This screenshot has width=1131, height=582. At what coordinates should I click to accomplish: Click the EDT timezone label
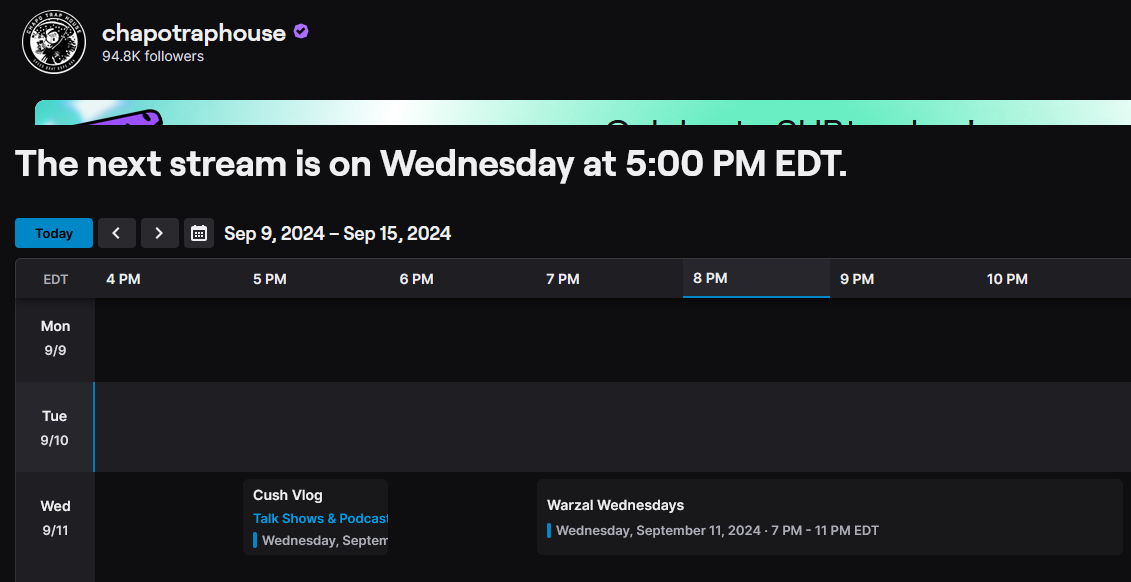pyautogui.click(x=55, y=279)
